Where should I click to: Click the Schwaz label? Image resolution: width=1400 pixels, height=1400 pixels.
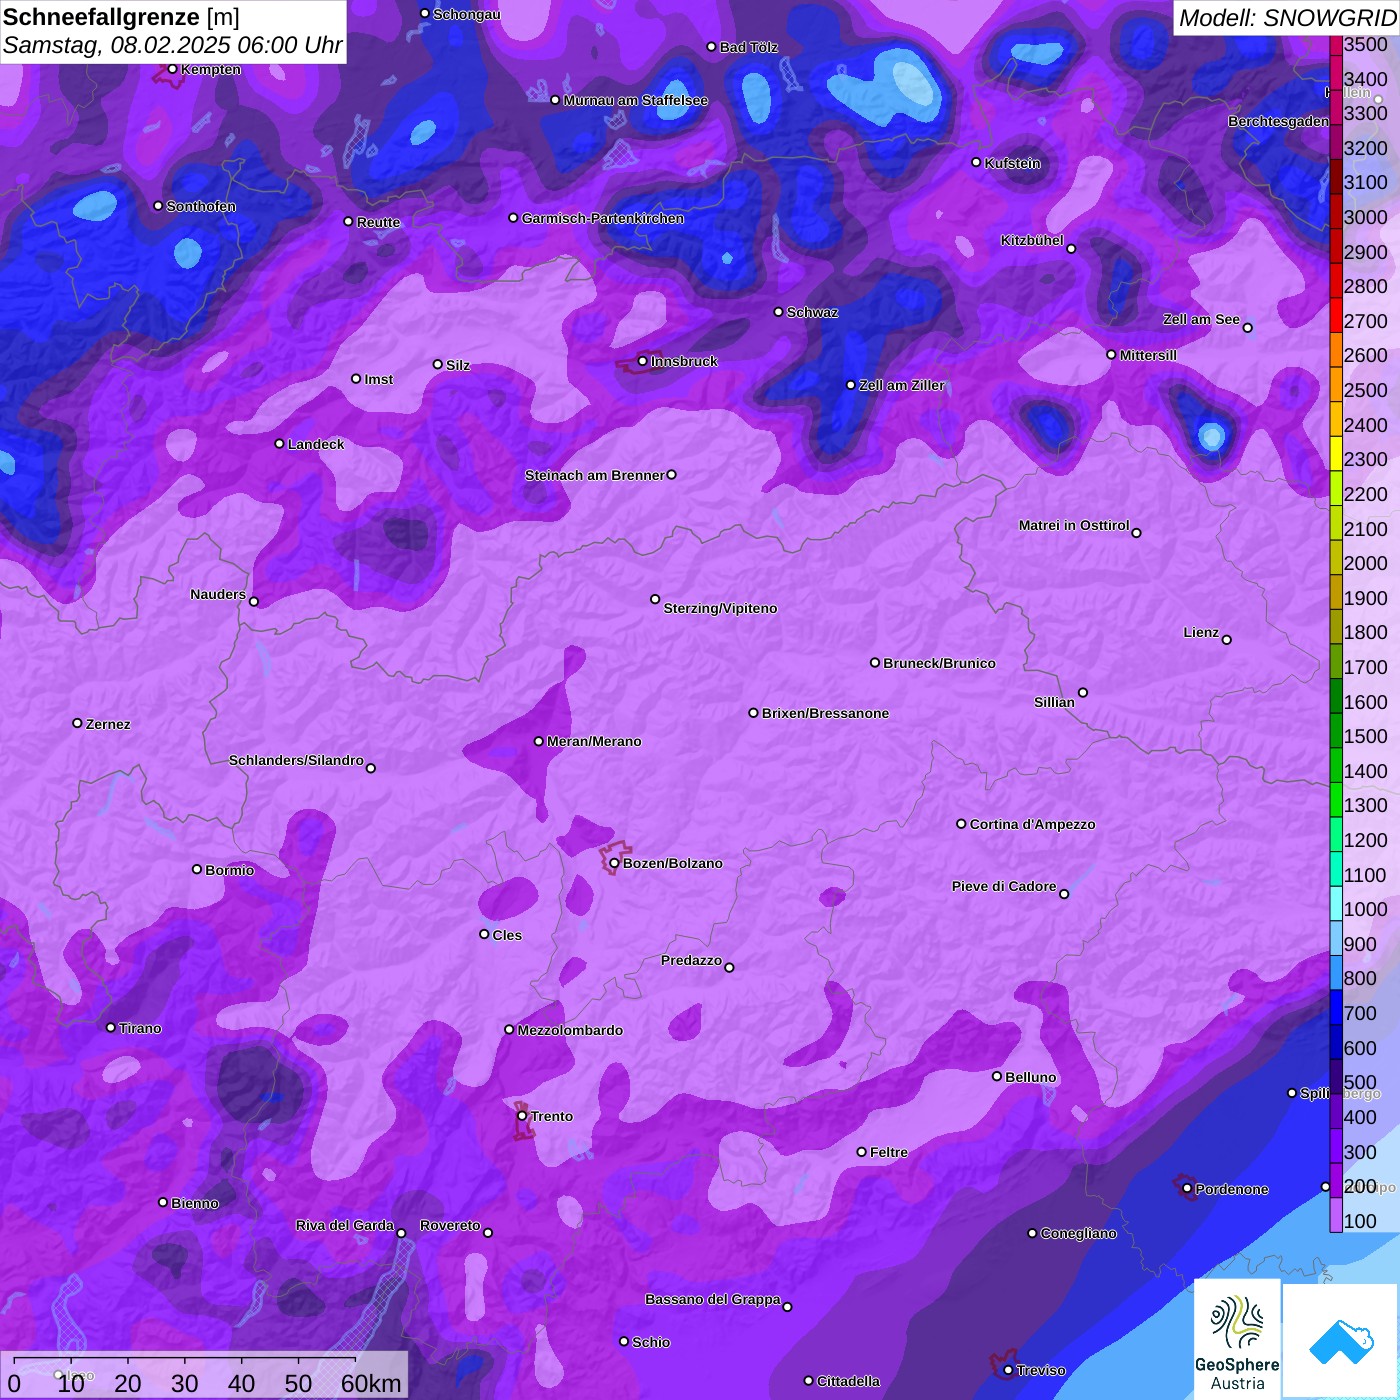[812, 312]
